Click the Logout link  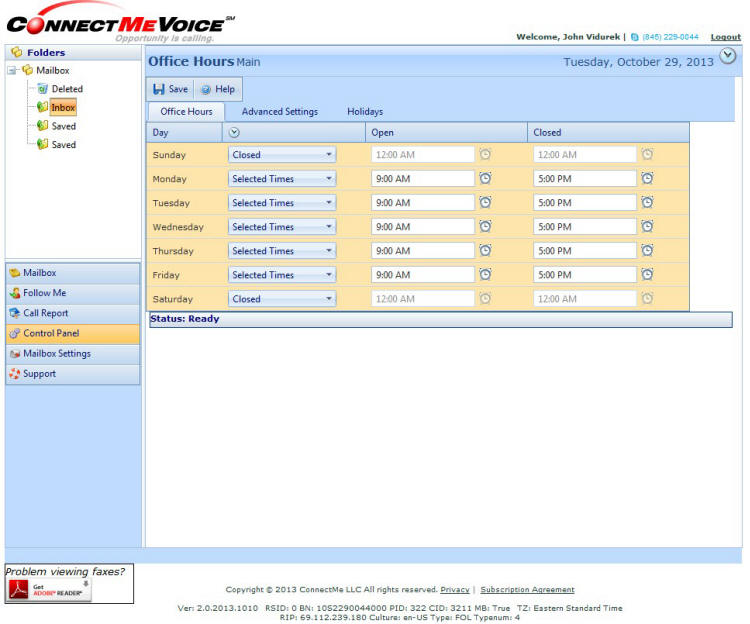click(726, 37)
